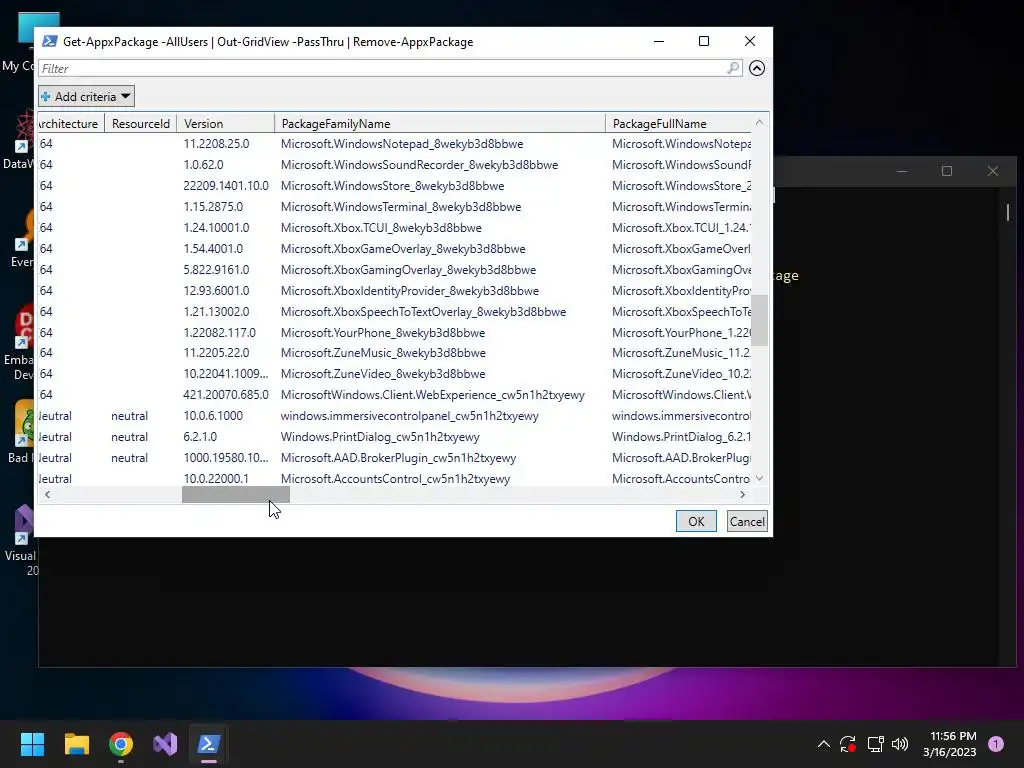Open the notification badge in the tray
Screen dimensions: 1024x768
[x=996, y=744]
